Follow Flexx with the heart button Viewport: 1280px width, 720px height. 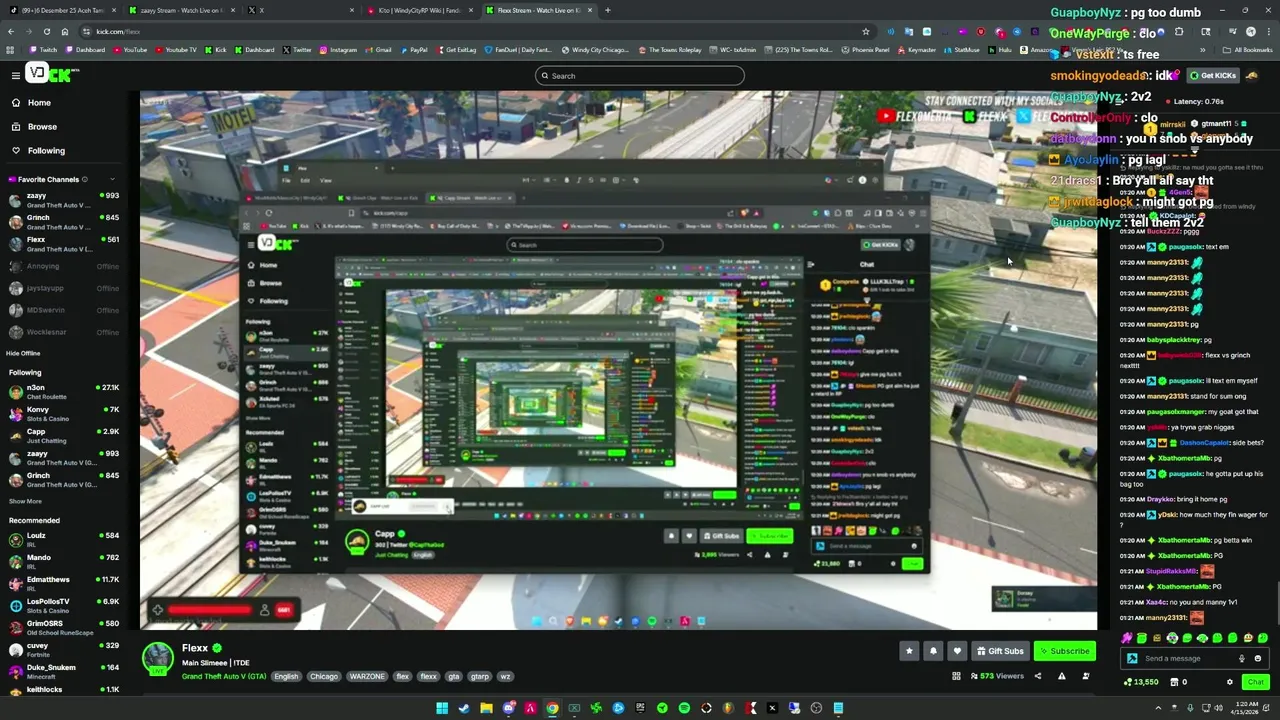coord(957,651)
